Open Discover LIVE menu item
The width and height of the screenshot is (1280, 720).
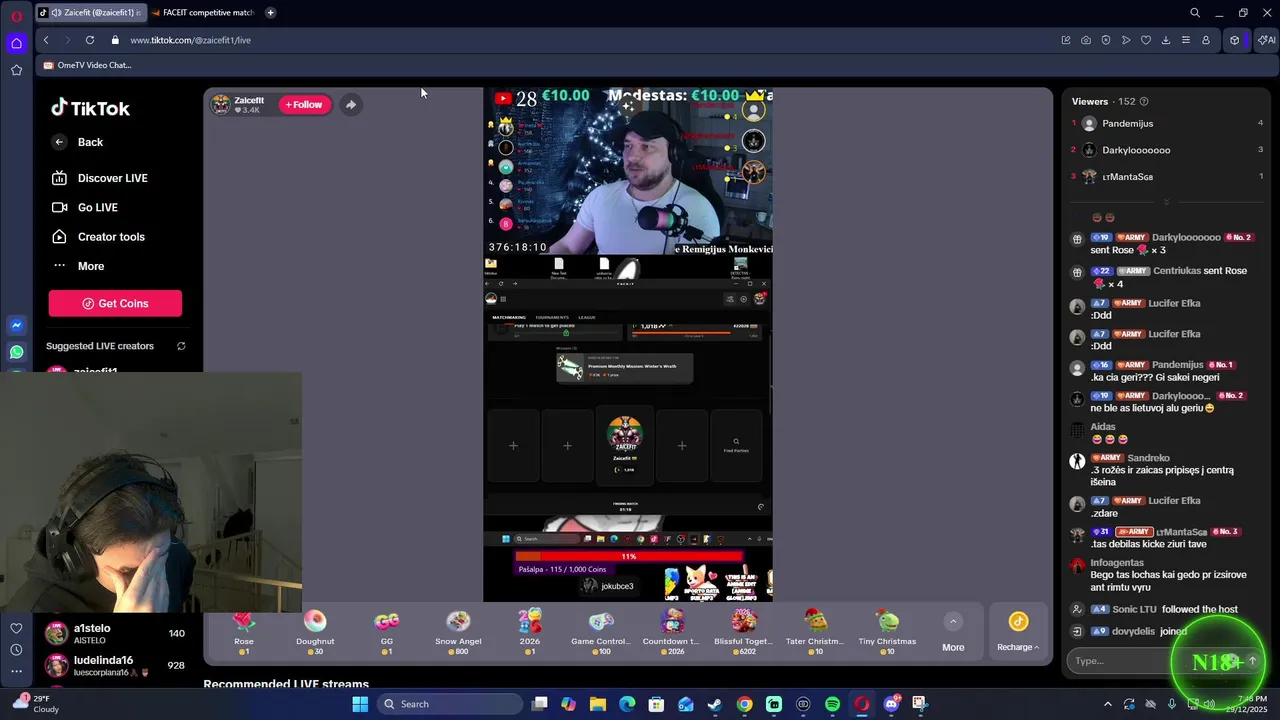pyautogui.click(x=100, y=178)
